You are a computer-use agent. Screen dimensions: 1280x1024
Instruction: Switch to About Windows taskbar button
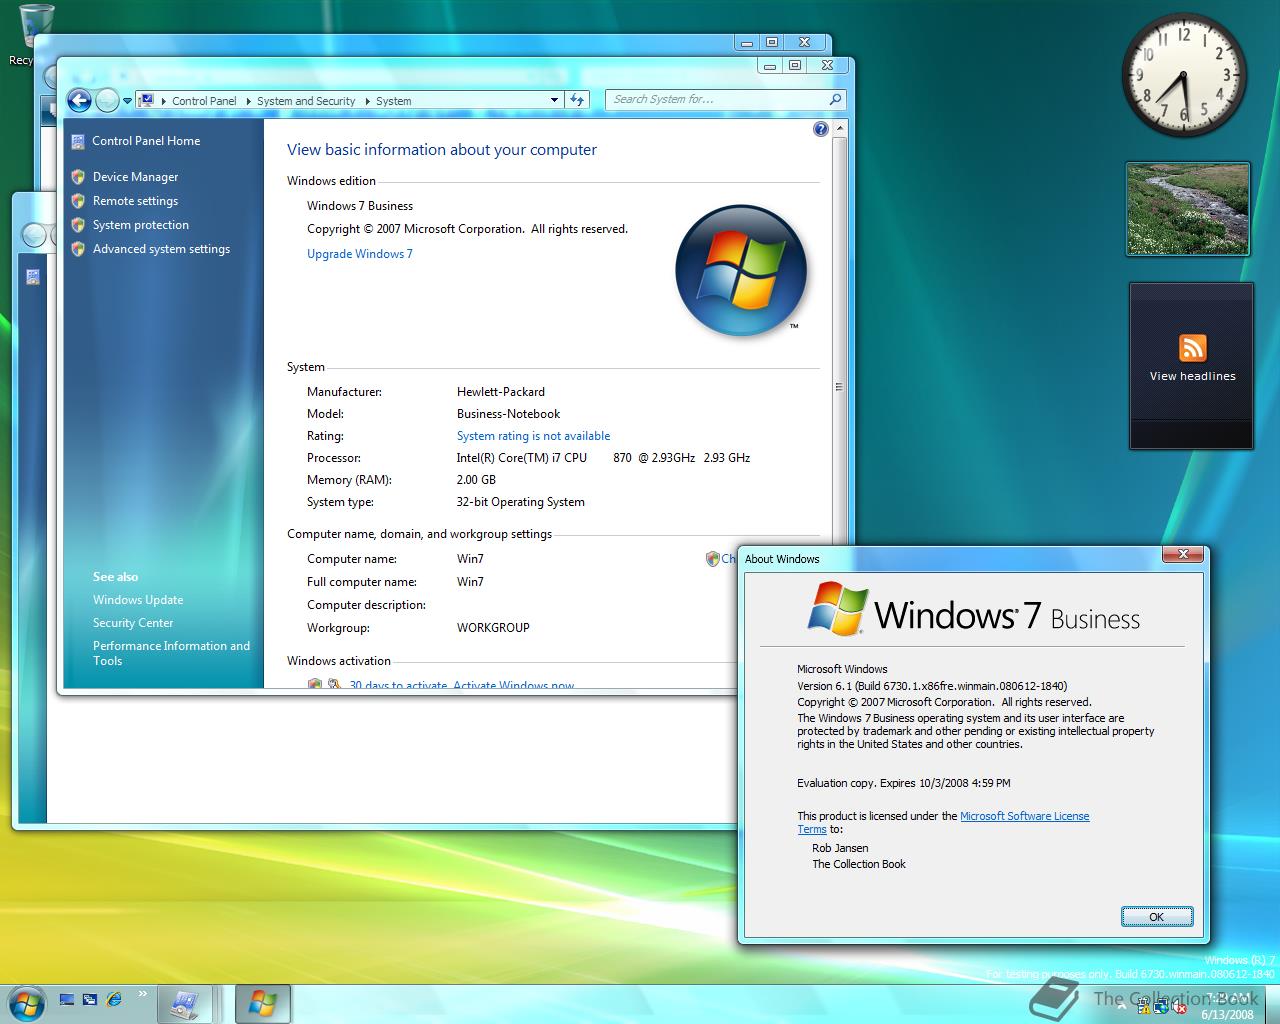[x=263, y=1003]
